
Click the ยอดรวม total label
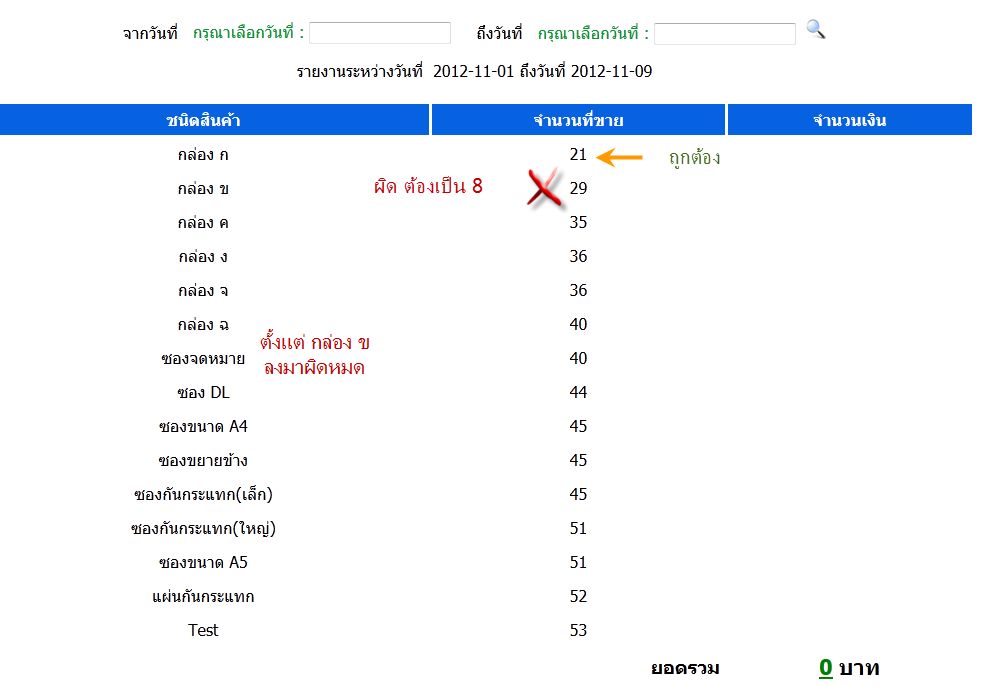pyautogui.click(x=685, y=668)
